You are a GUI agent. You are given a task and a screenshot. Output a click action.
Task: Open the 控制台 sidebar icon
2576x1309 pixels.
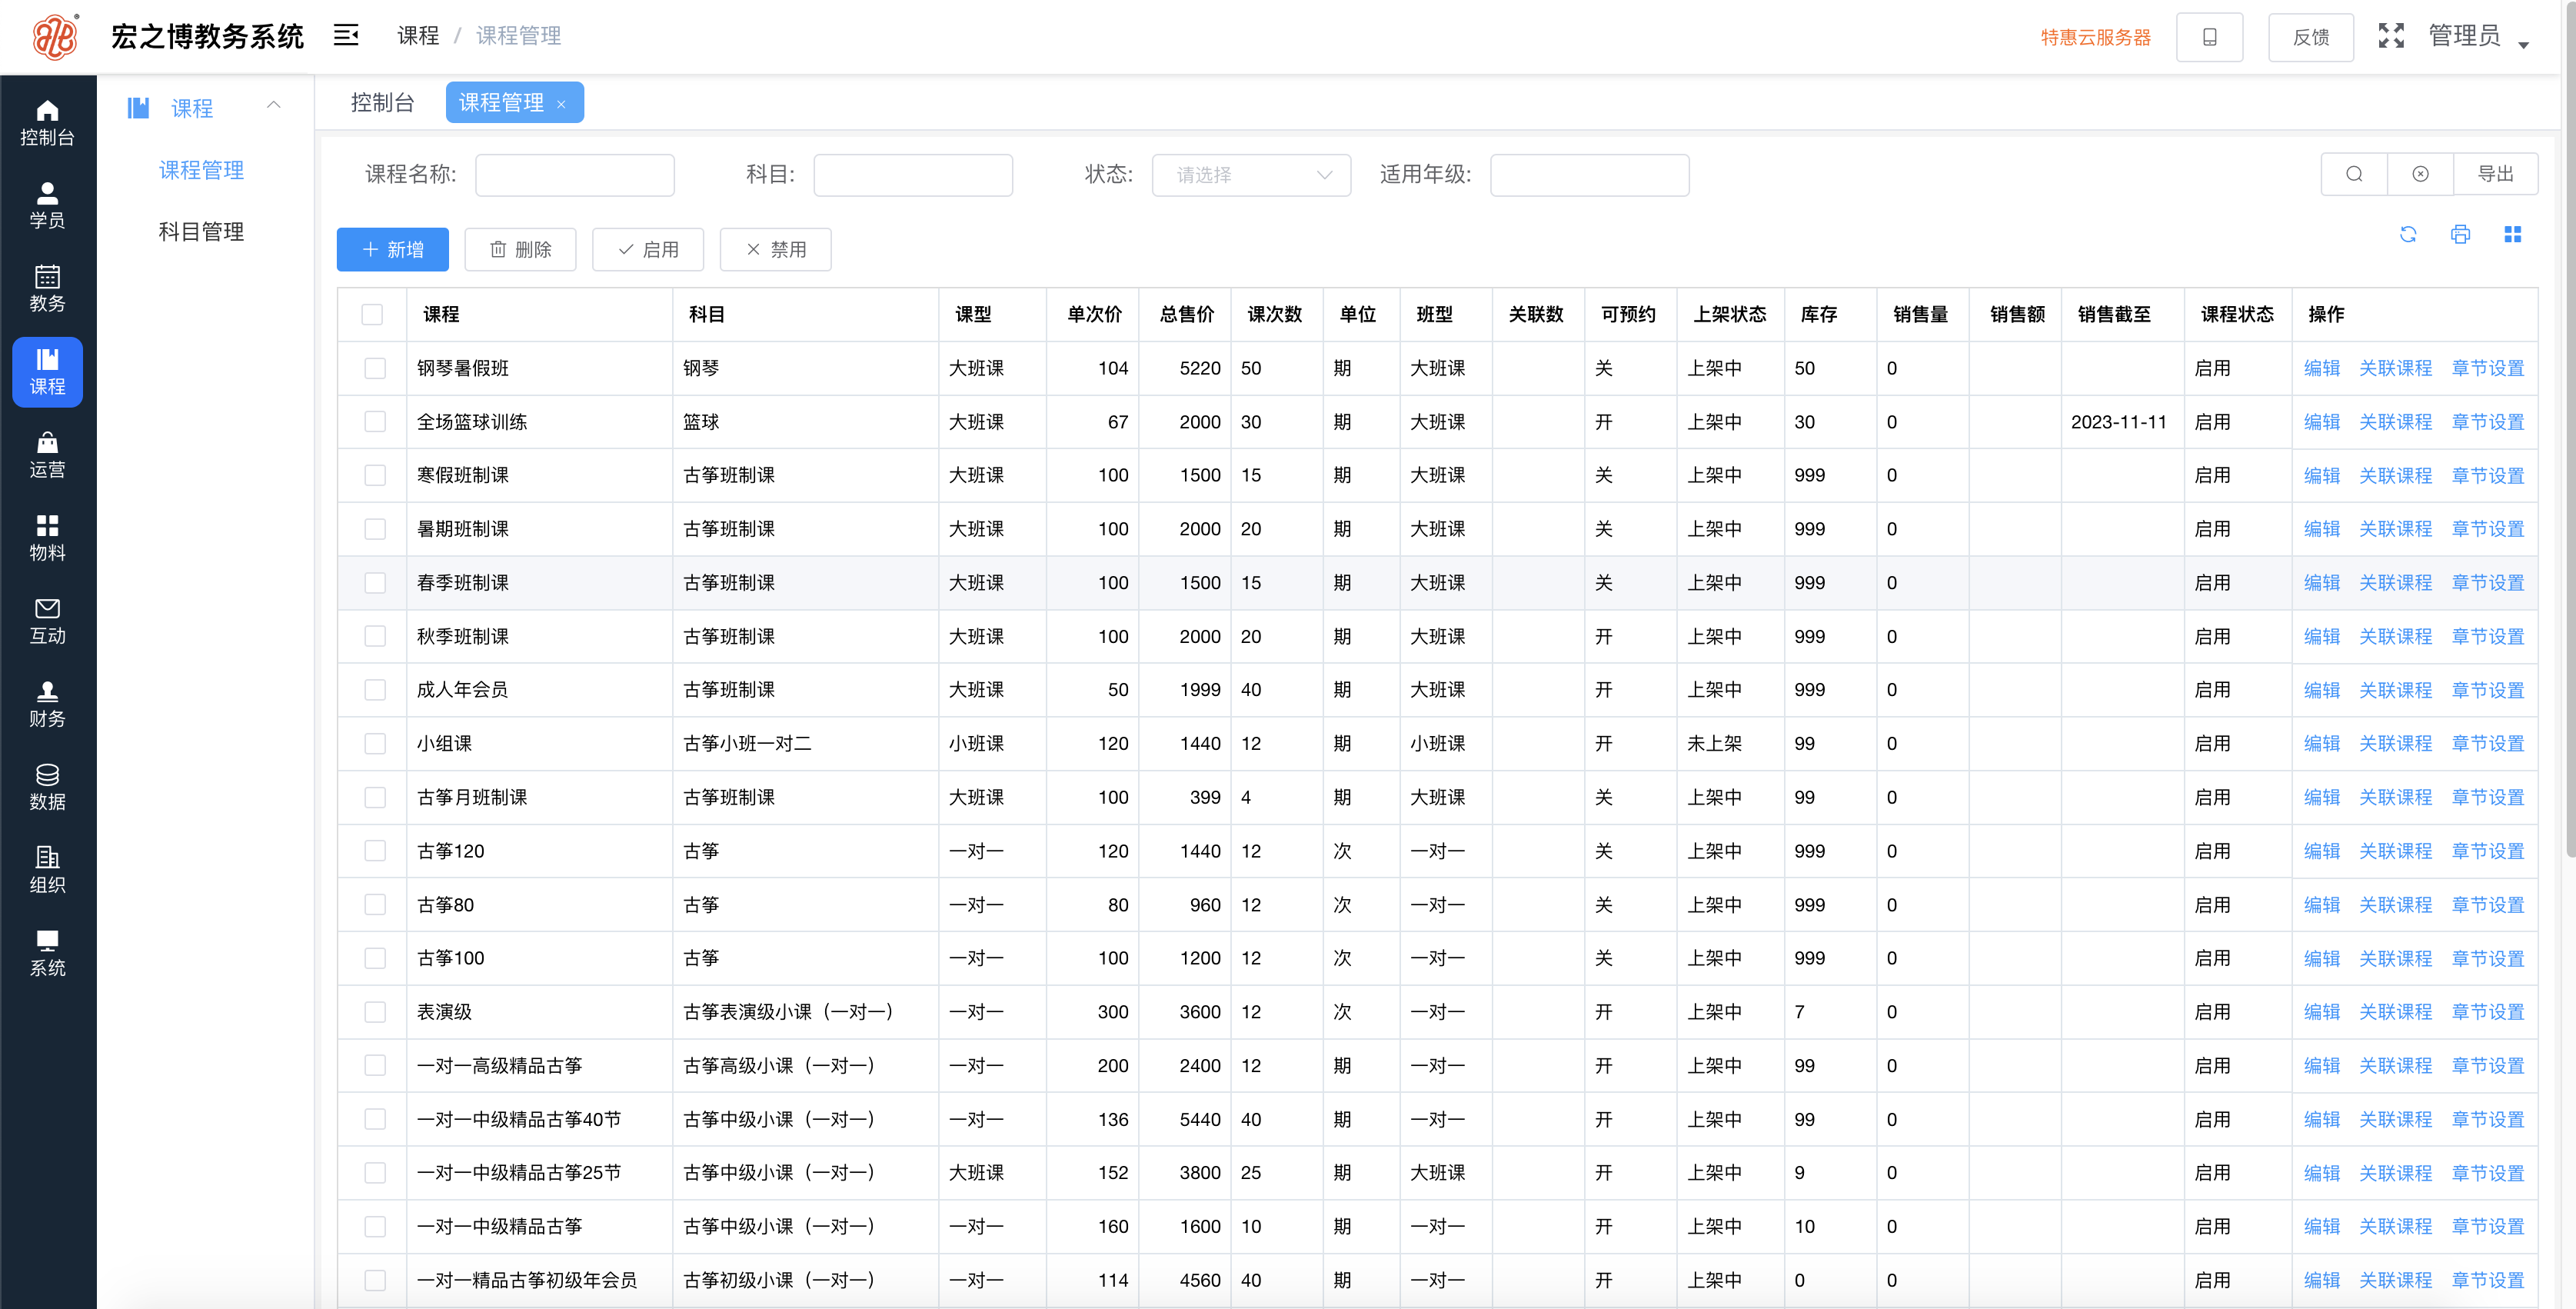(47, 123)
